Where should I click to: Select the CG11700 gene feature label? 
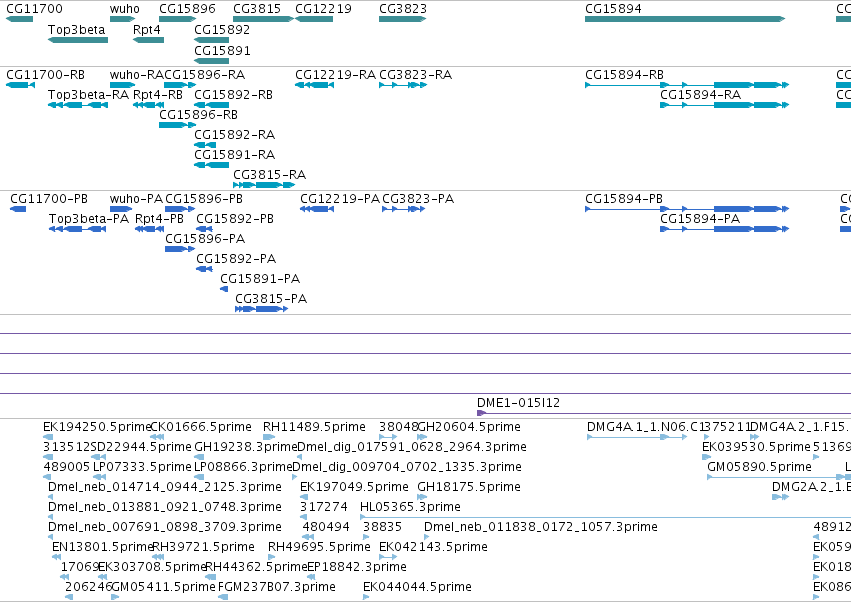(x=34, y=9)
